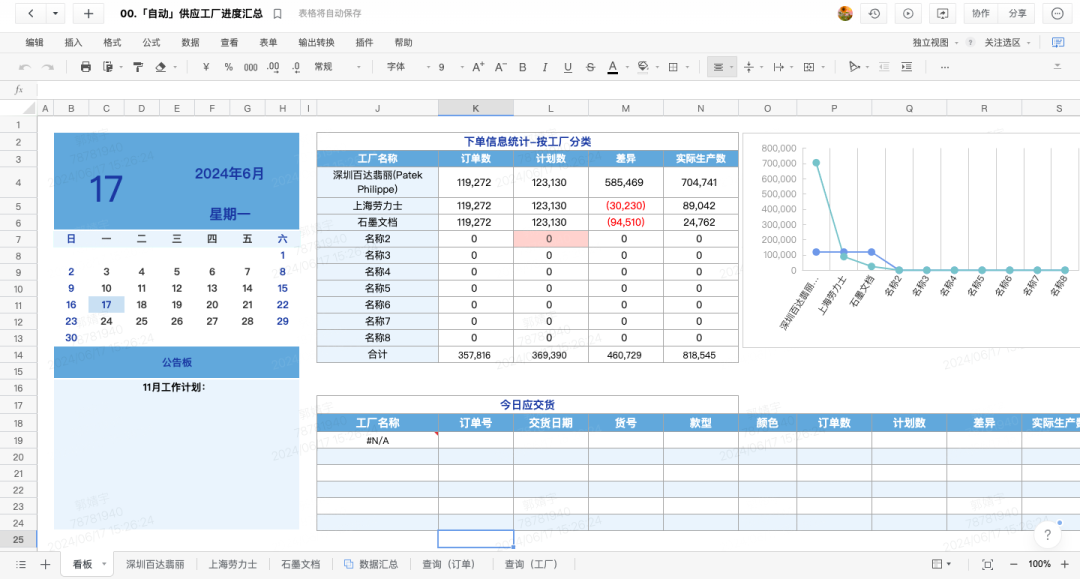1080x579 pixels.
Task: Click the eraser clear format icon
Action: [160, 67]
